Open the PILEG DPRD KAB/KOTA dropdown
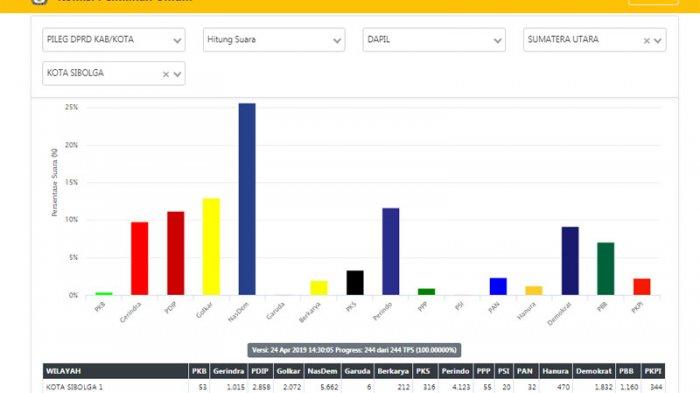The image size is (700, 393). tap(113, 40)
